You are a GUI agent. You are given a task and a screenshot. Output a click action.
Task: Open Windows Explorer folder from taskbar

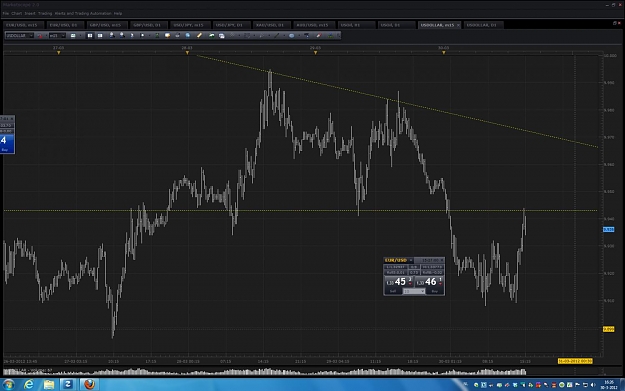pyautogui.click(x=48, y=384)
